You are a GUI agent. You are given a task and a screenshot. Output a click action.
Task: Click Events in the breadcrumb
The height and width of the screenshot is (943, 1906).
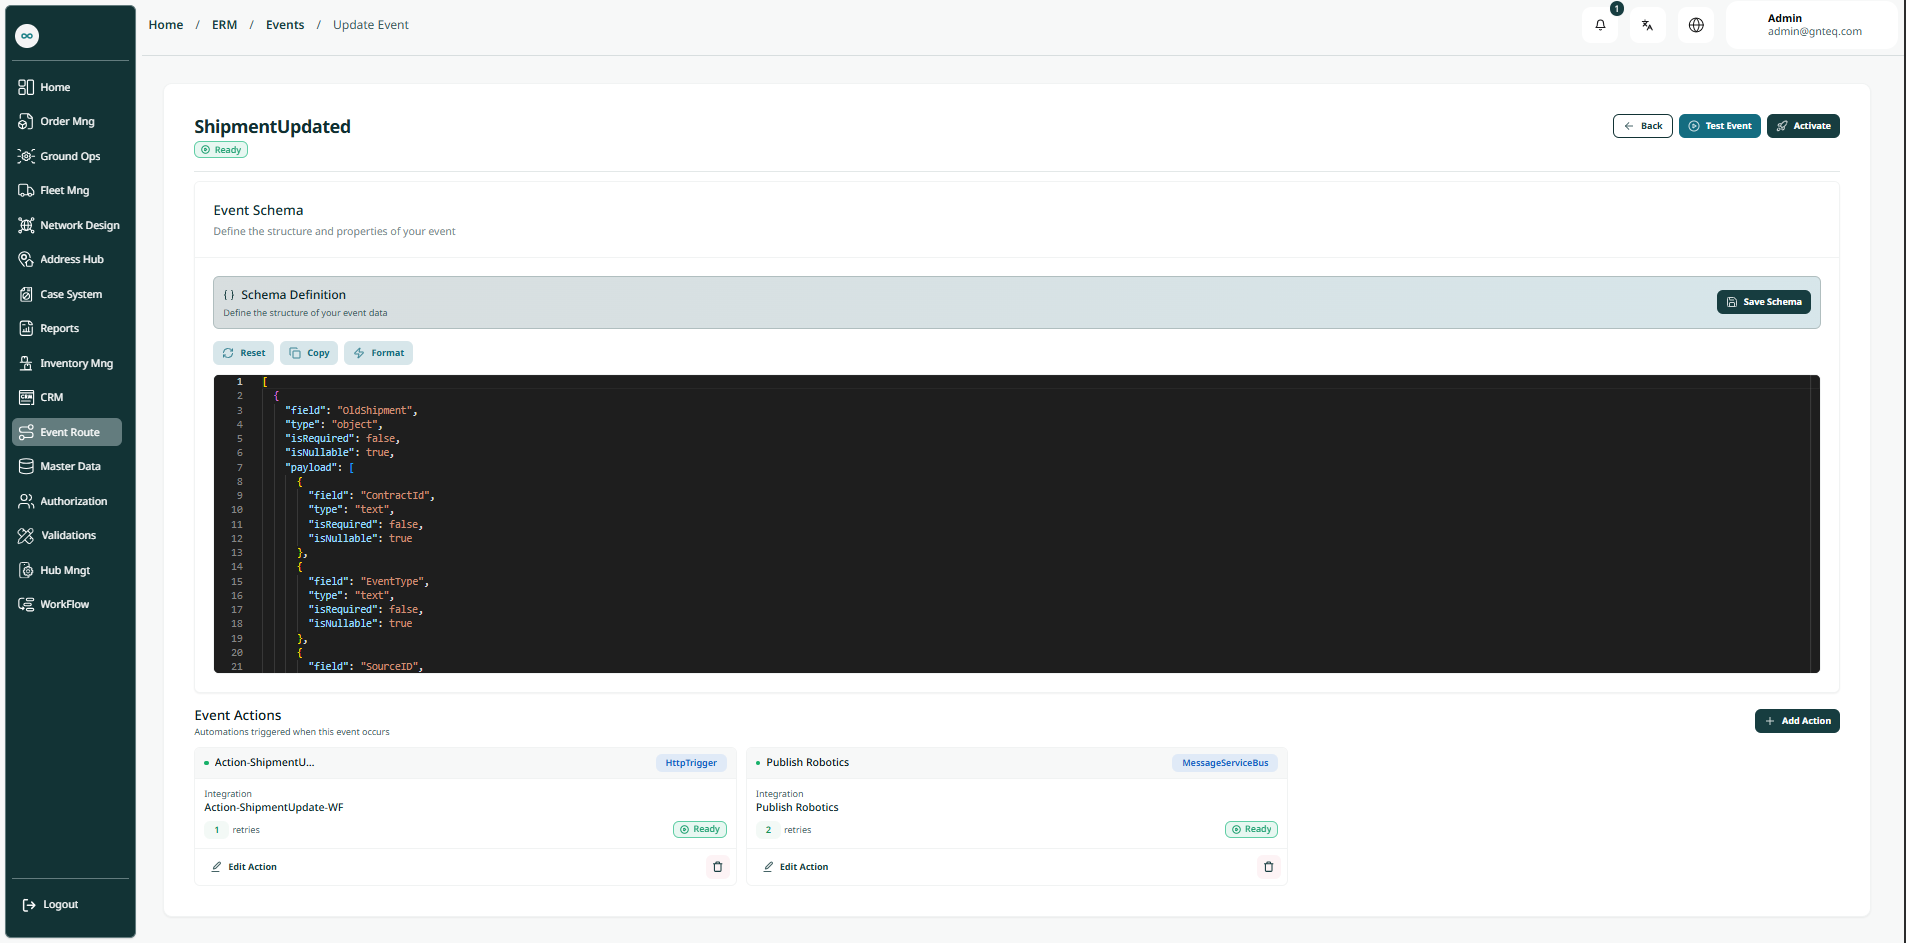point(285,25)
